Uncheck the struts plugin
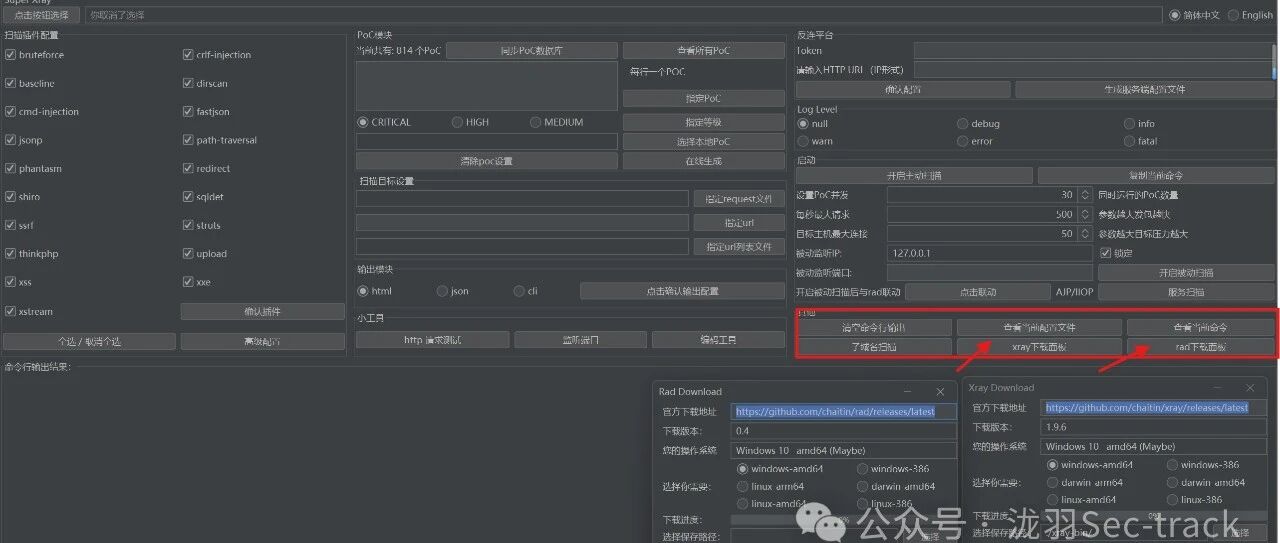 coord(188,225)
